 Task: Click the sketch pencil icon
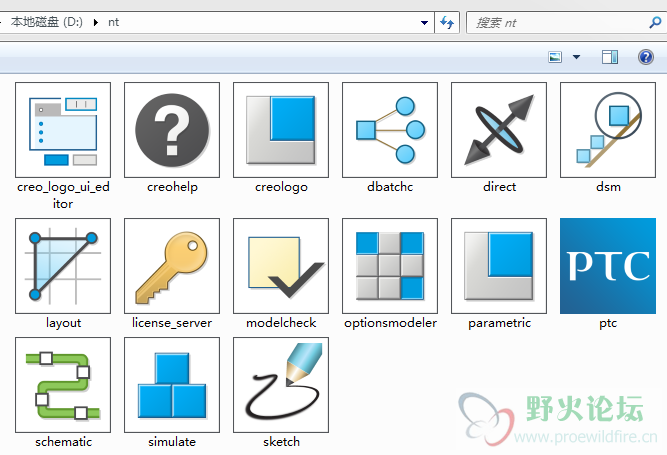click(x=281, y=385)
